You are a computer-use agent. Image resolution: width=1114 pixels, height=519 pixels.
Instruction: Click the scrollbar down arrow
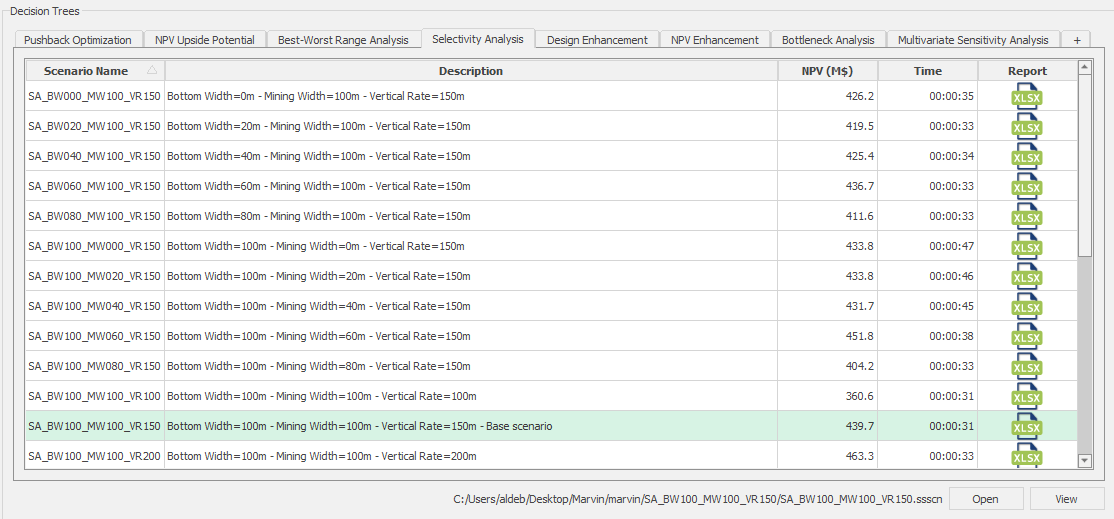pos(1084,461)
